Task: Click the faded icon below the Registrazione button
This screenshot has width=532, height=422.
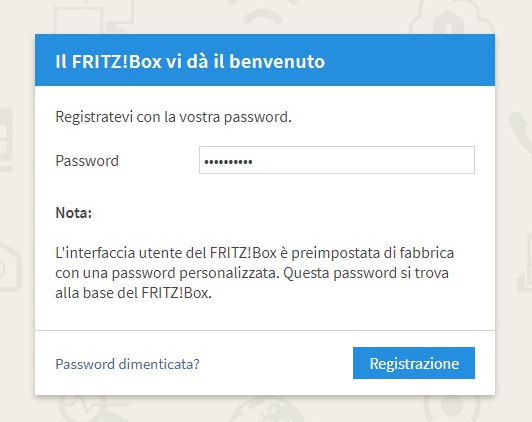Action: pos(451,409)
